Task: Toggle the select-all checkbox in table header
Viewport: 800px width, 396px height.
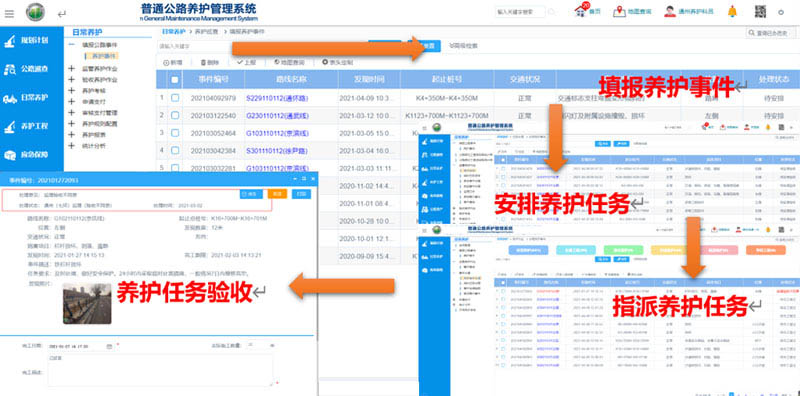Action: (175, 80)
